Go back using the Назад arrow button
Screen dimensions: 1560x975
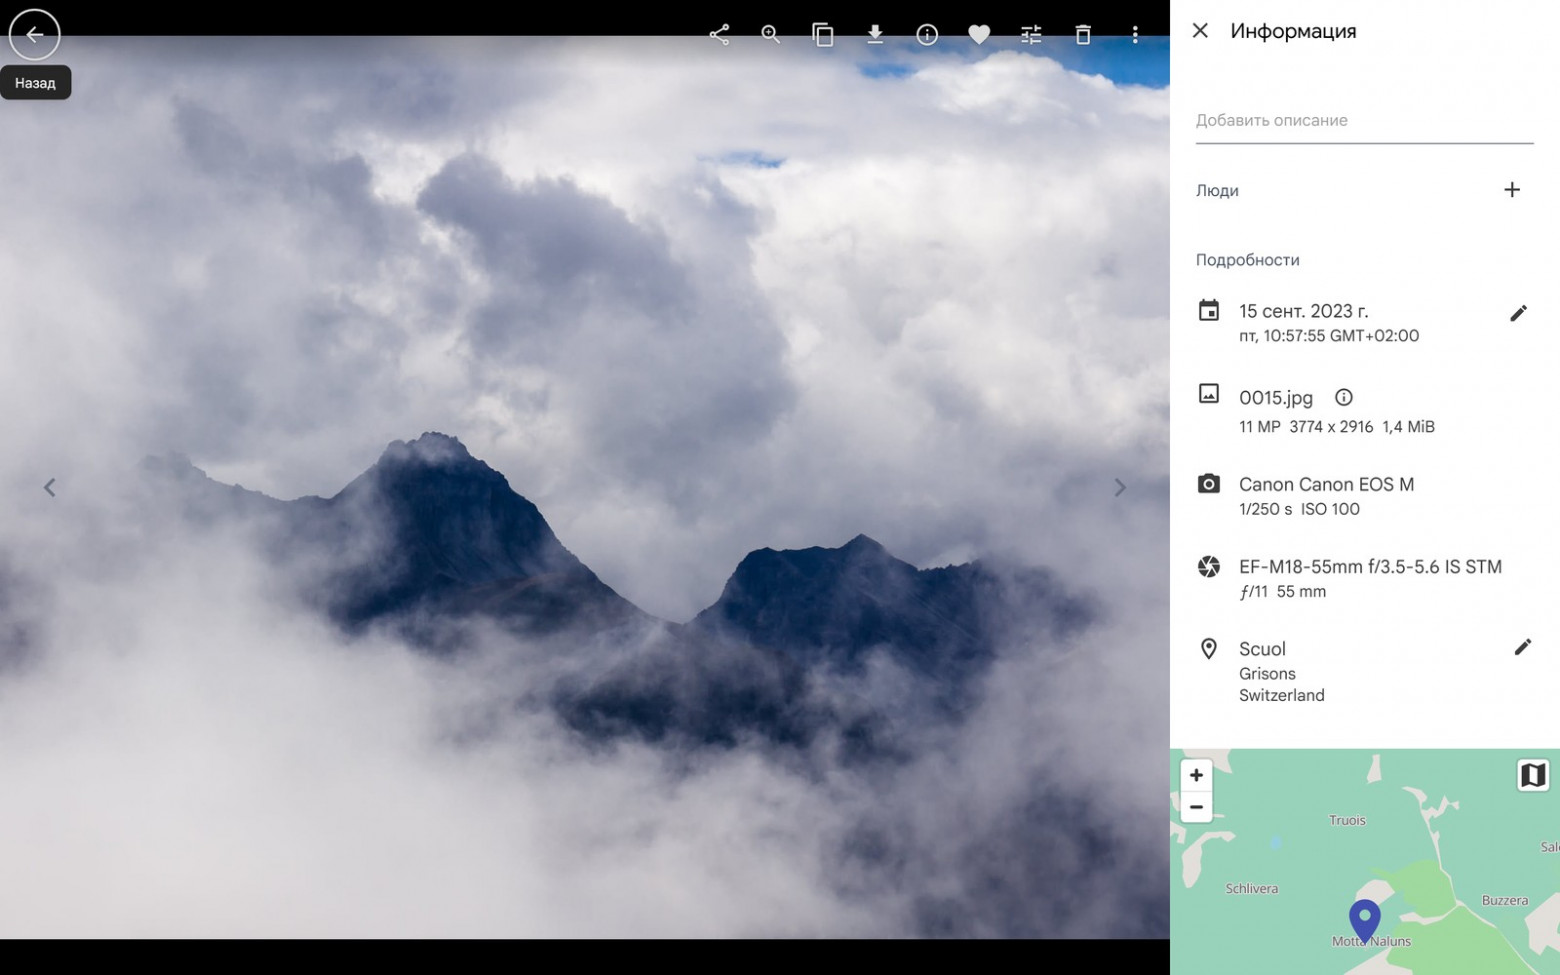click(x=35, y=35)
